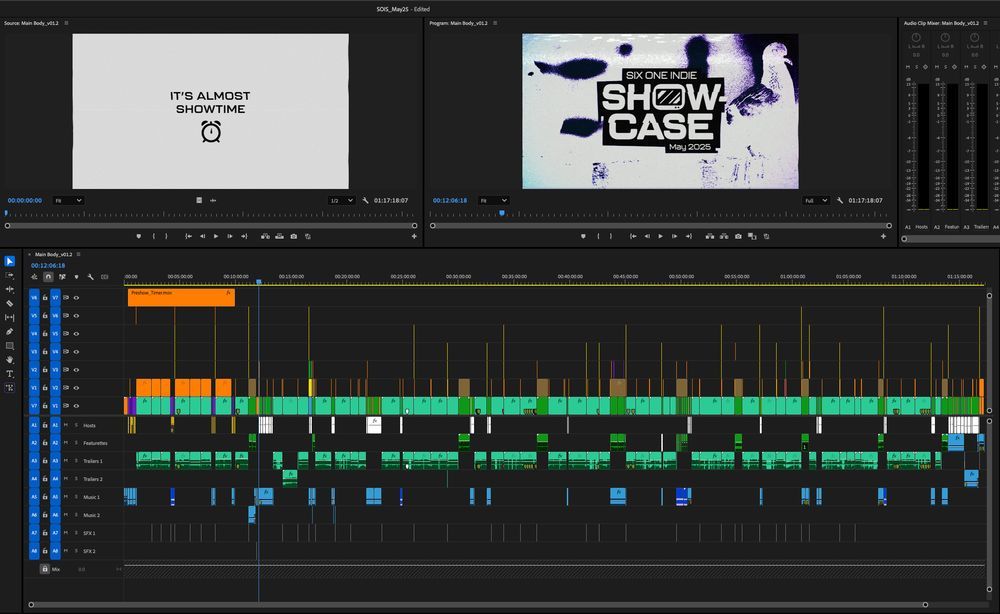This screenshot has height=614, width=1000.
Task: Open Source monitor settings wrench
Action: 365,200
